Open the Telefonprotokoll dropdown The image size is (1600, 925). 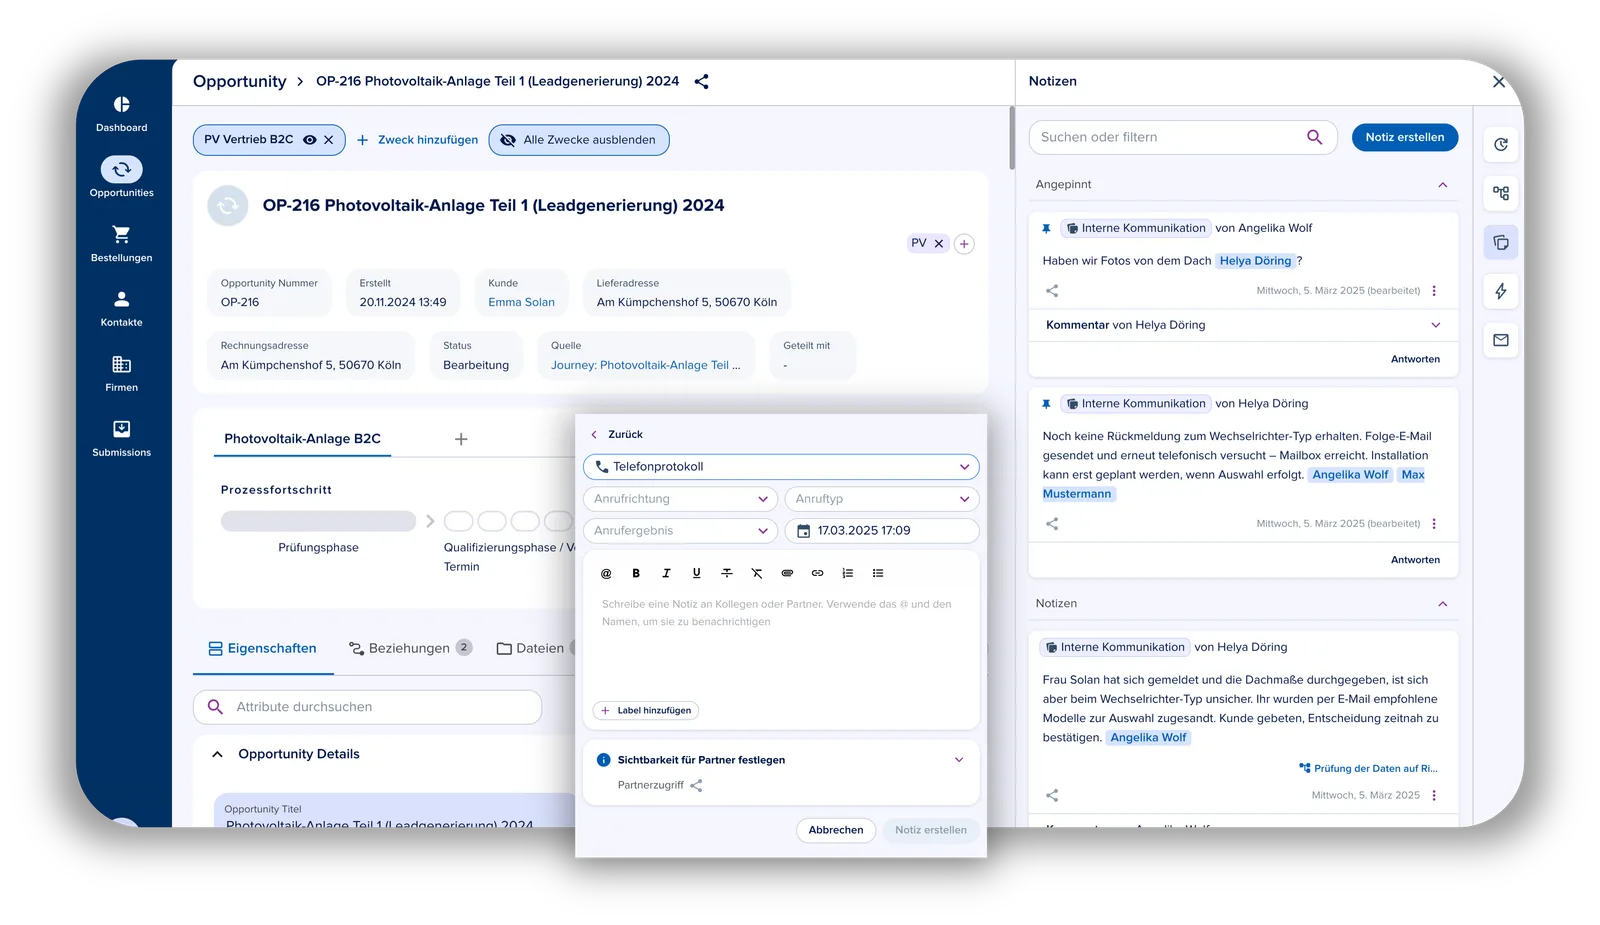[x=781, y=467]
